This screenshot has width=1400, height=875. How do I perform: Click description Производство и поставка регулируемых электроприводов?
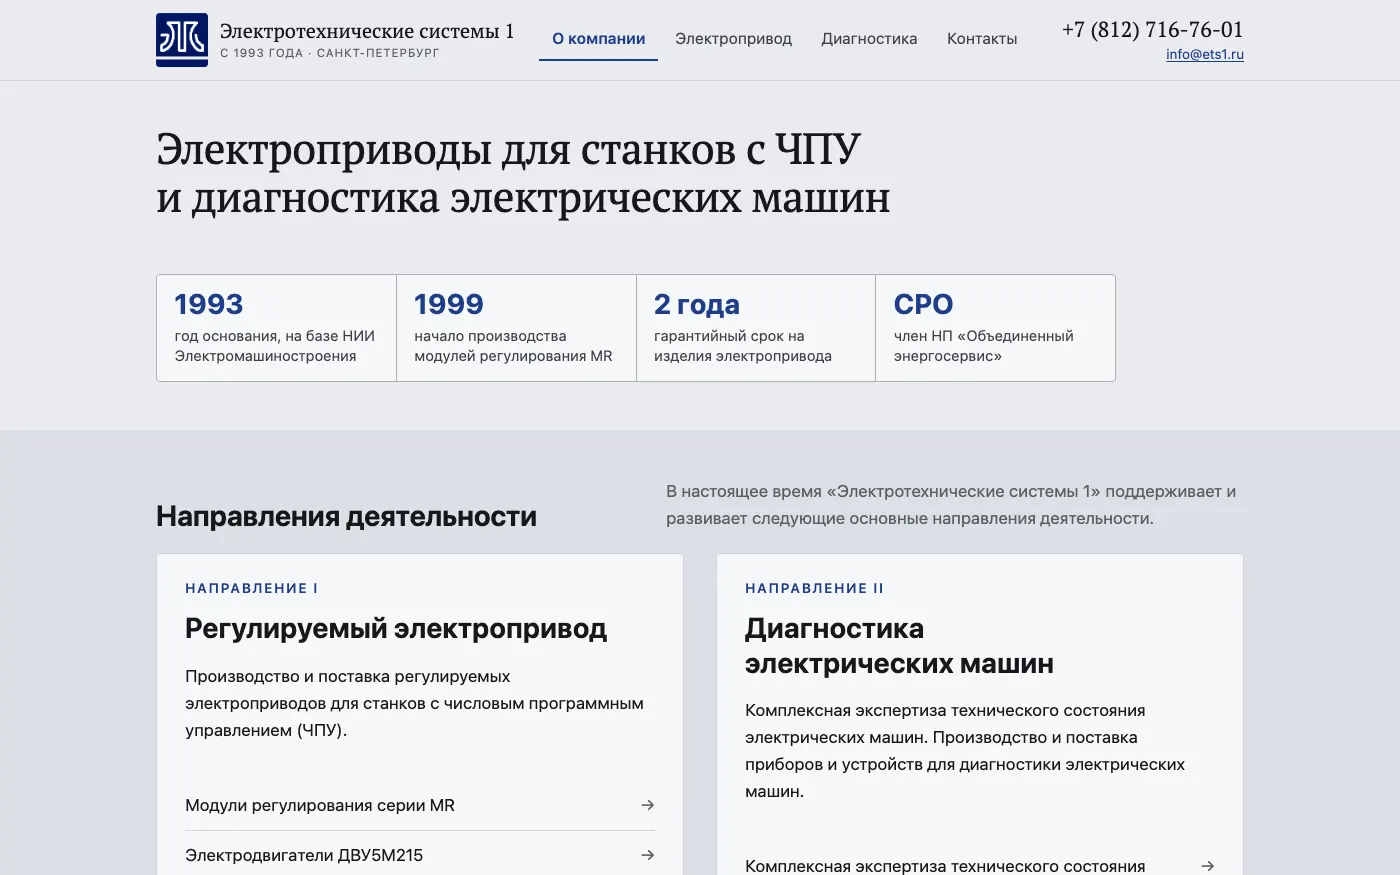pyautogui.click(x=414, y=703)
